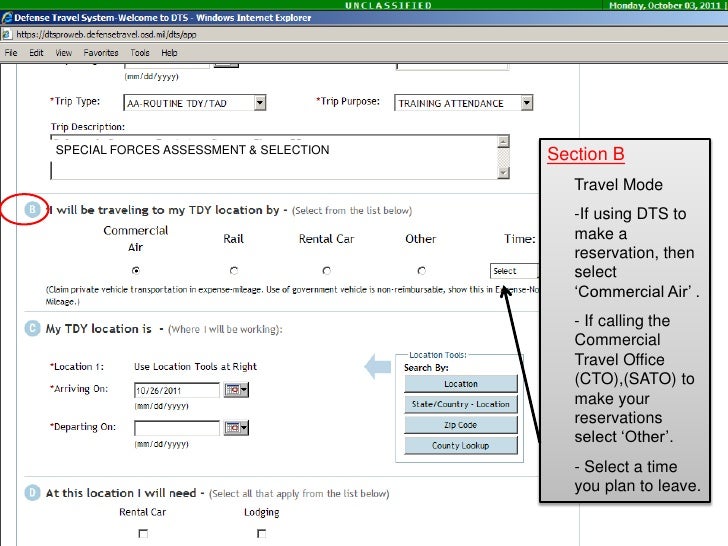Open the View menu

64,53
